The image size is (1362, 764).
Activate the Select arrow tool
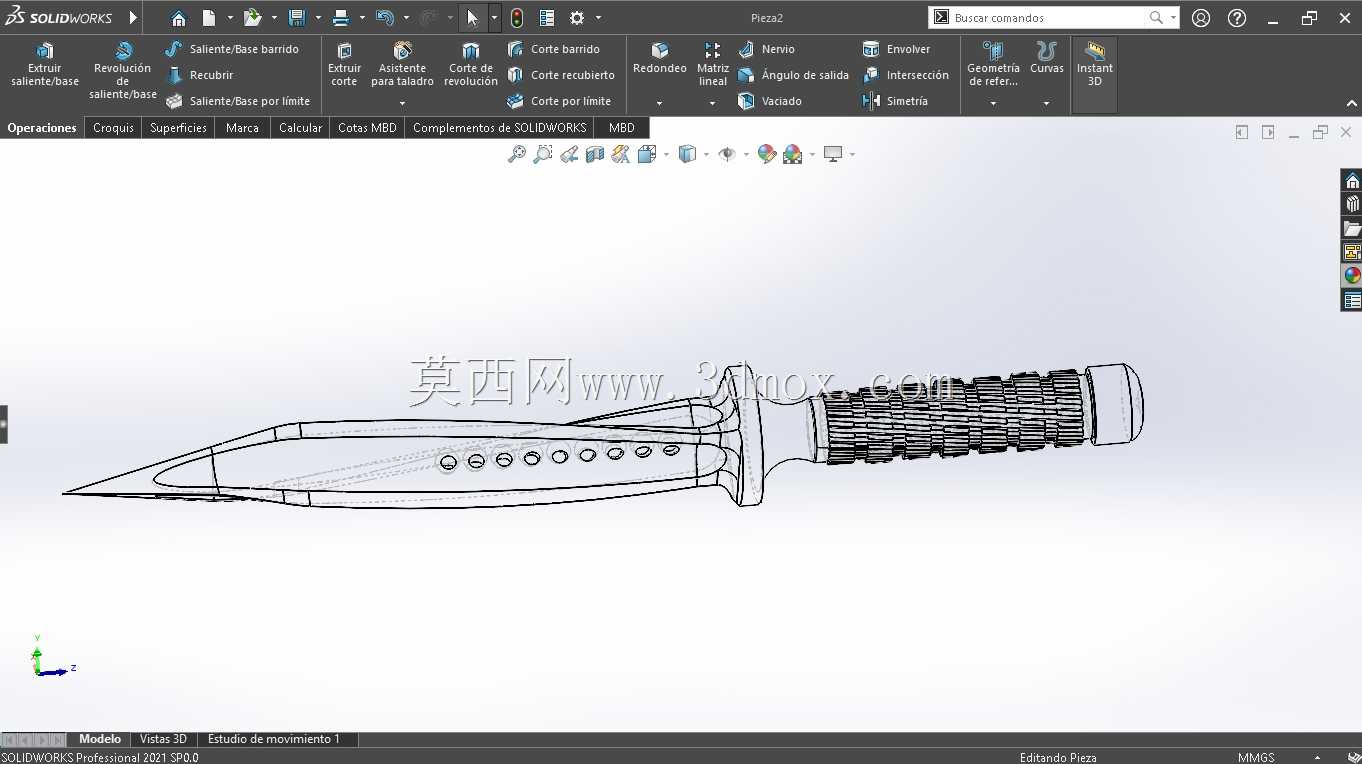(473, 18)
